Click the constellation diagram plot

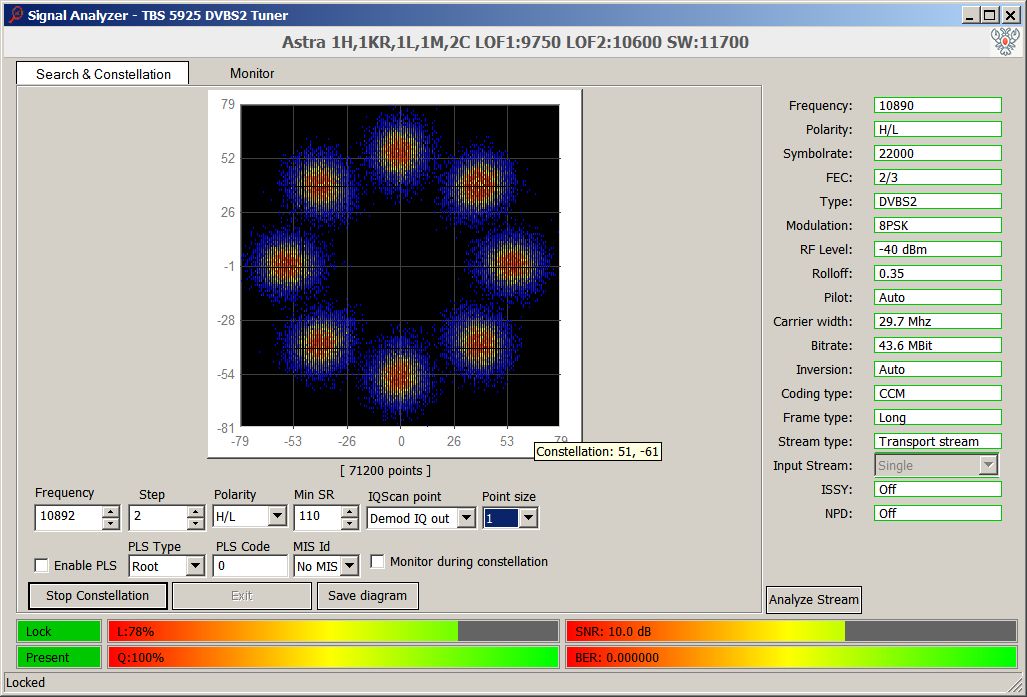pos(400,265)
